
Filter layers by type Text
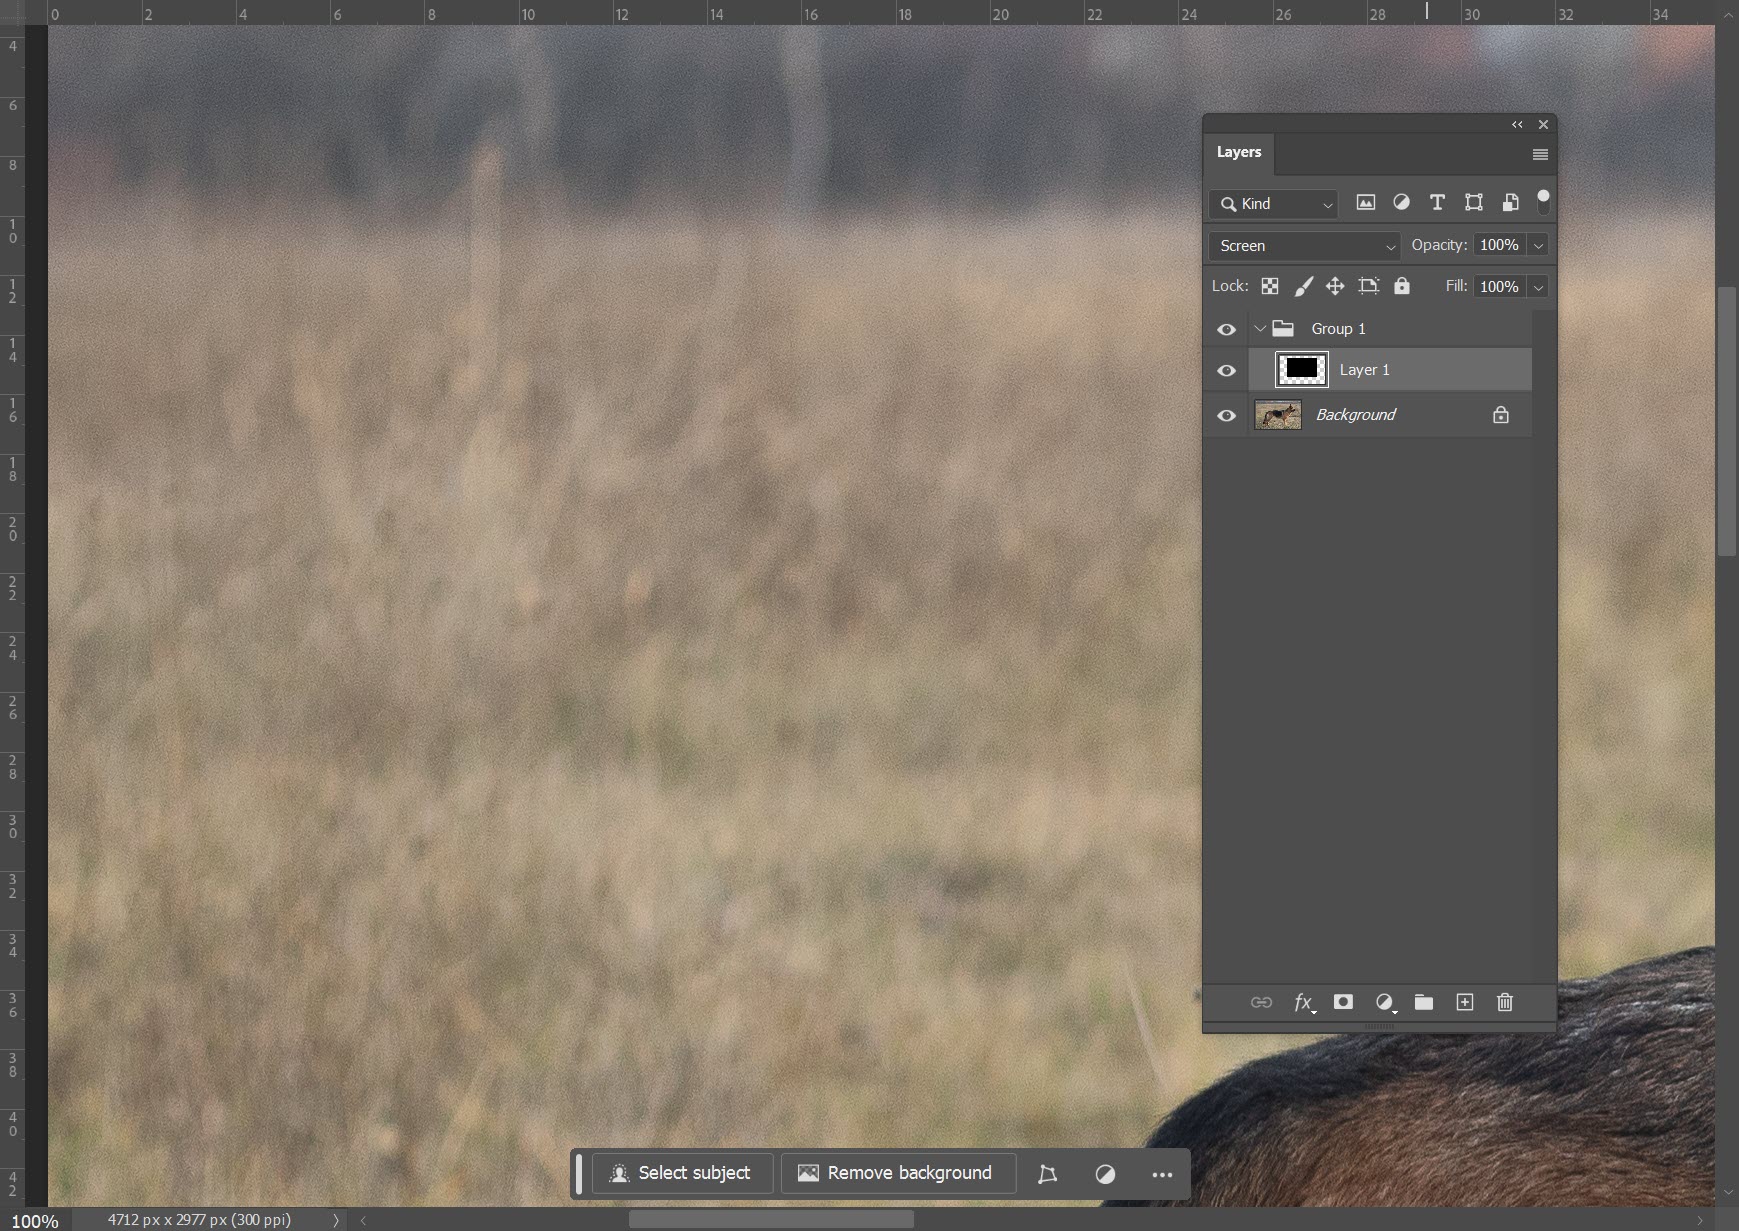tap(1437, 202)
